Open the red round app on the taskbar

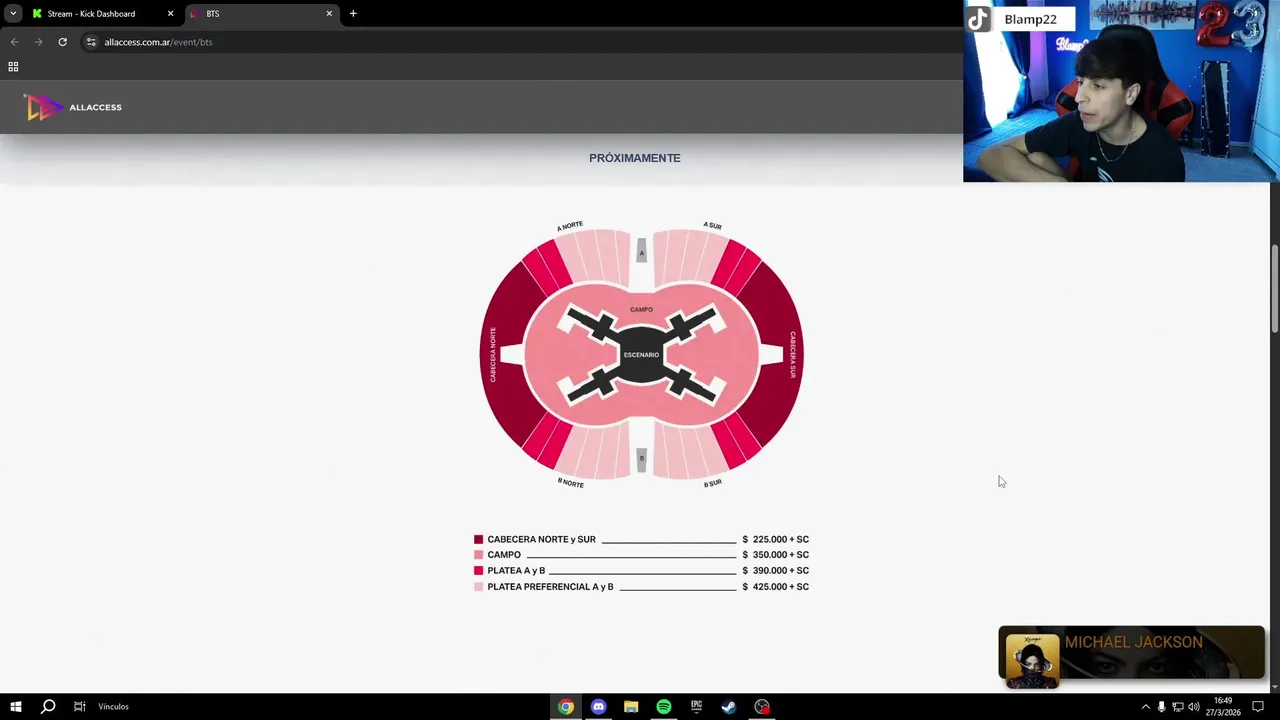(762, 707)
